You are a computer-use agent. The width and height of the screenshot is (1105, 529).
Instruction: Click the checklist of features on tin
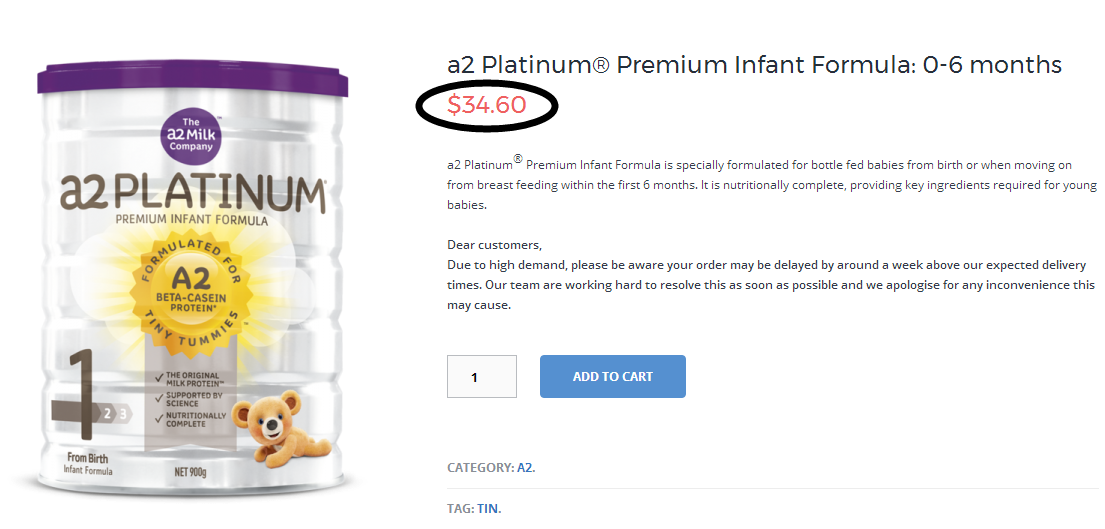pos(184,400)
